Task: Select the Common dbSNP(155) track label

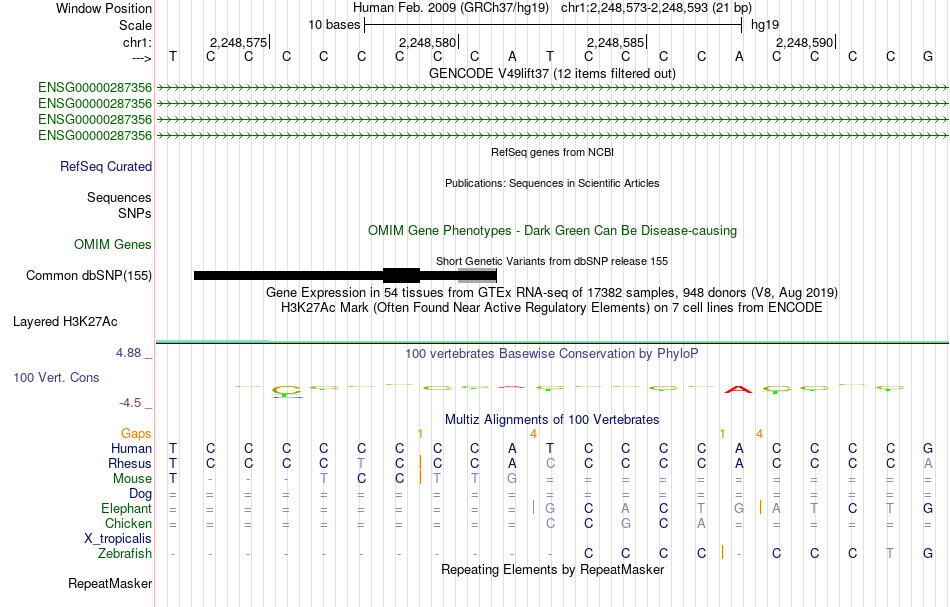Action: coord(89,276)
